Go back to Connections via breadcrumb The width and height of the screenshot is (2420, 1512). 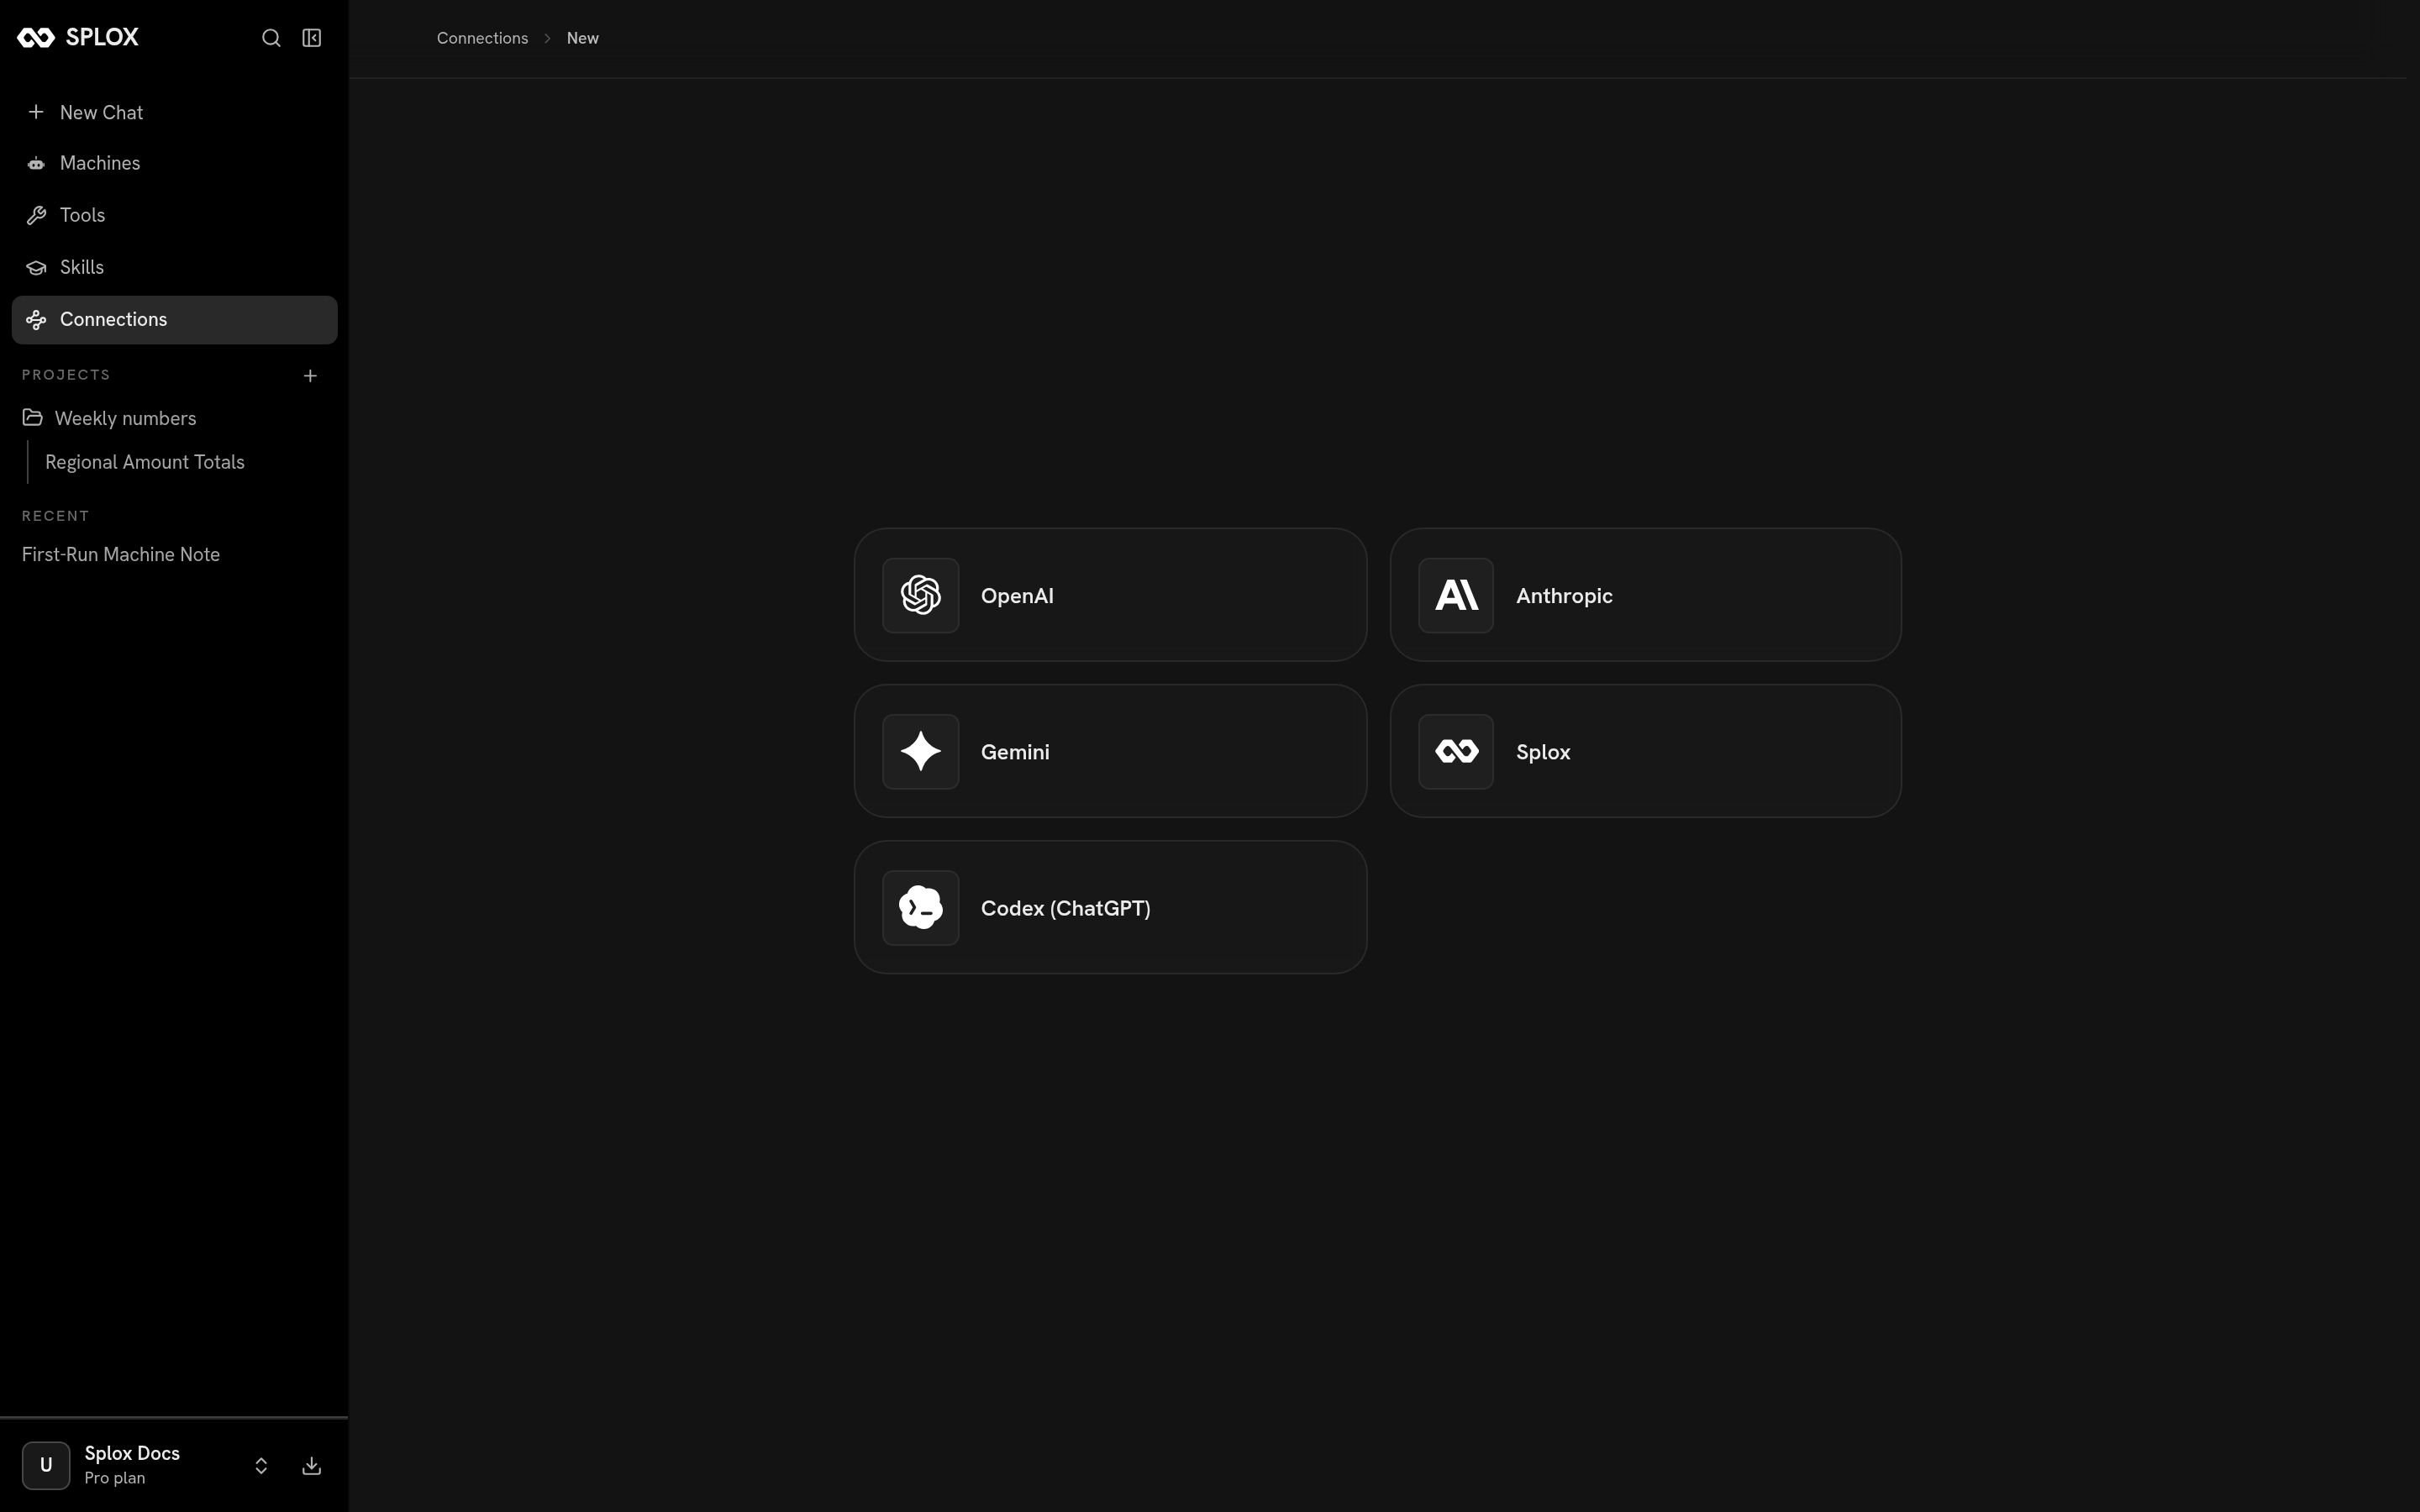[482, 38]
